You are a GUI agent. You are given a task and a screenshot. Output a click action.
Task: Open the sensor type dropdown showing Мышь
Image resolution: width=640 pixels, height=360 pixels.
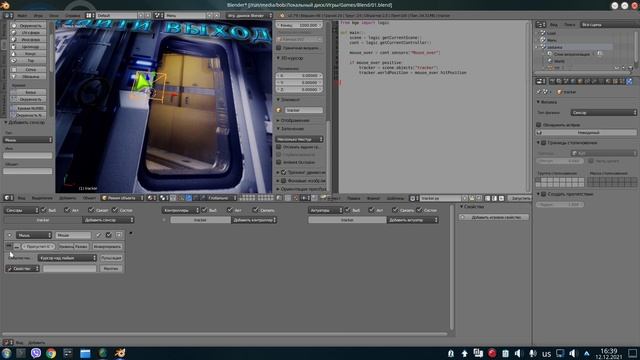pos(34,235)
